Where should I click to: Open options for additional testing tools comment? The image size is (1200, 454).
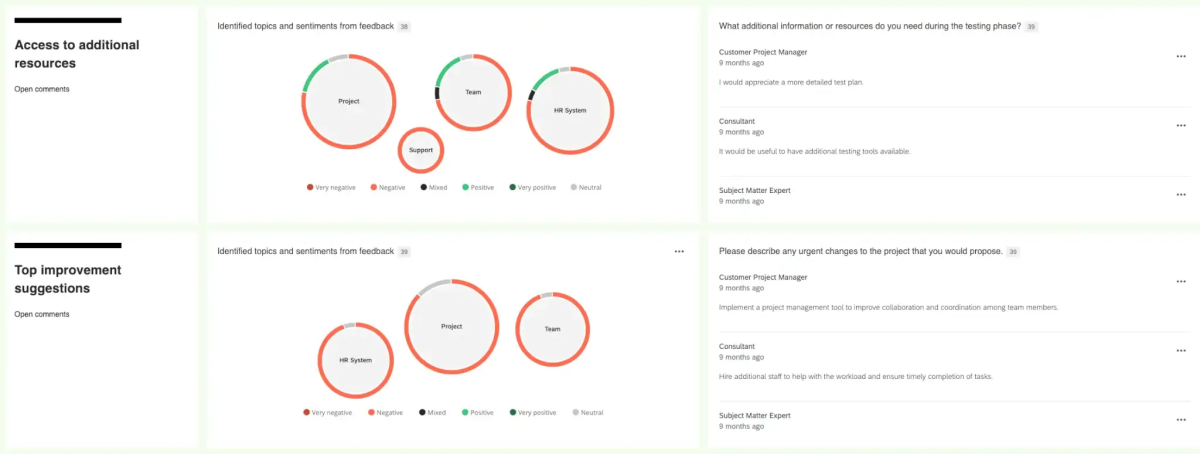tap(1181, 126)
